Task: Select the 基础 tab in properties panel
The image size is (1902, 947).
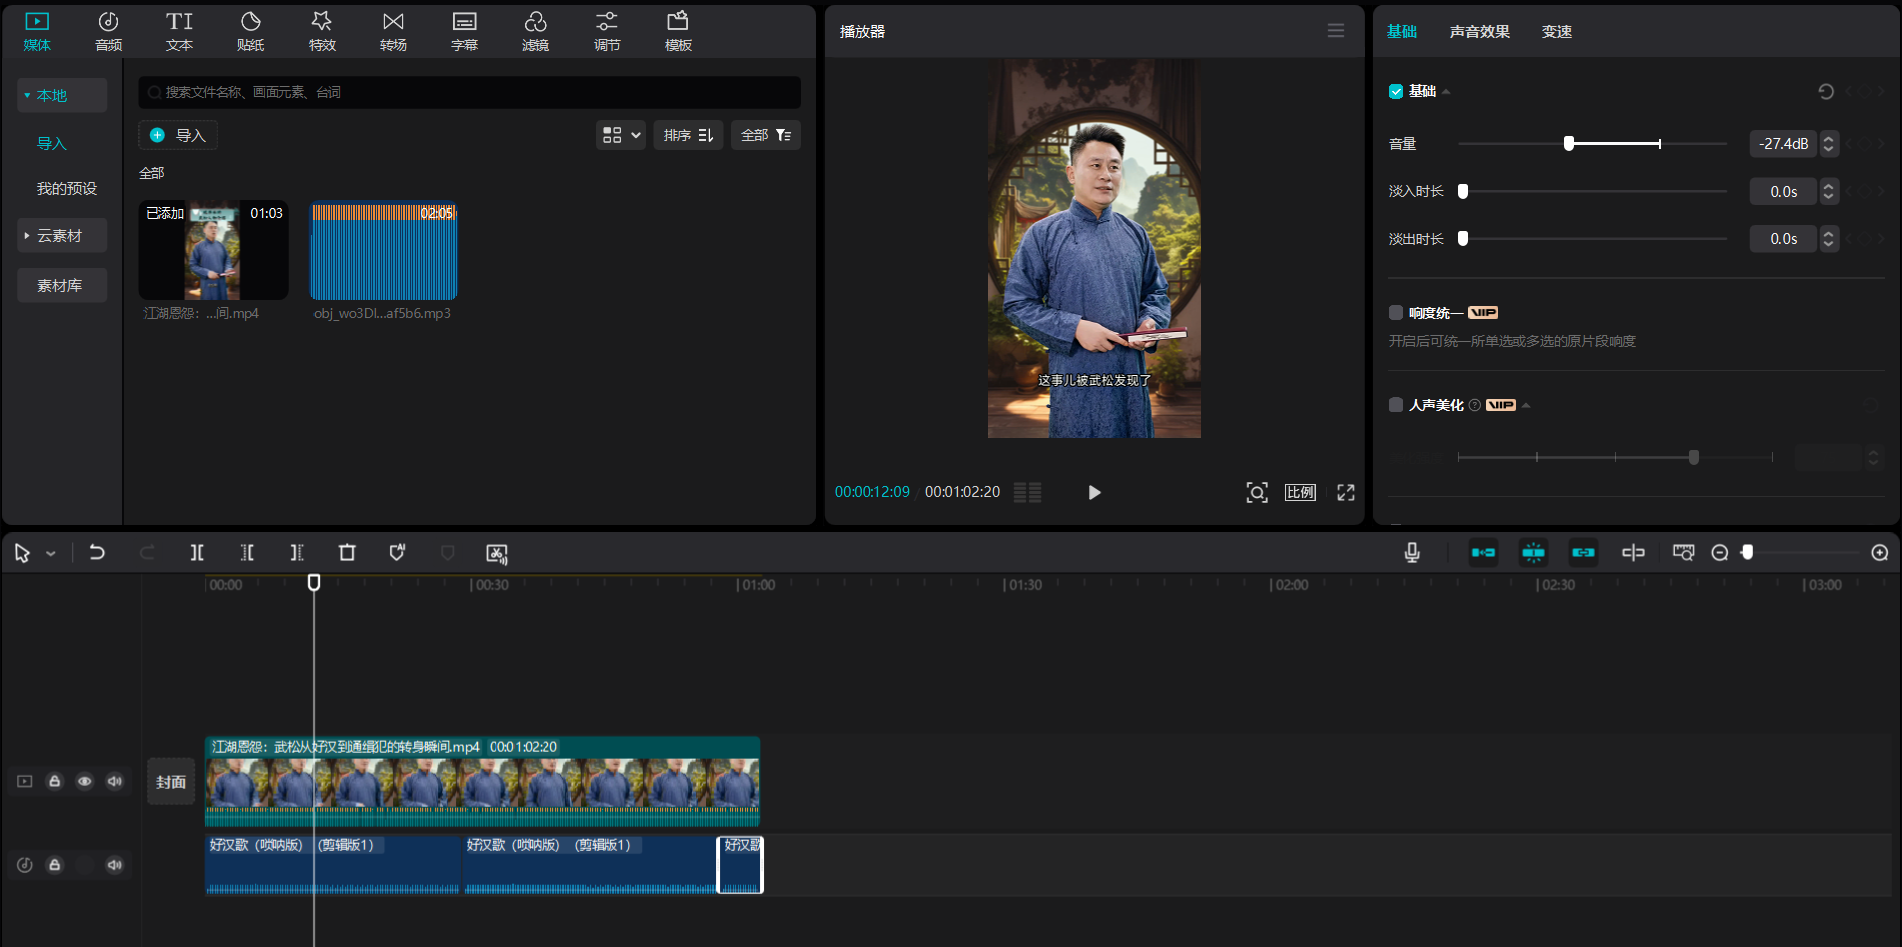Action: [x=1401, y=31]
